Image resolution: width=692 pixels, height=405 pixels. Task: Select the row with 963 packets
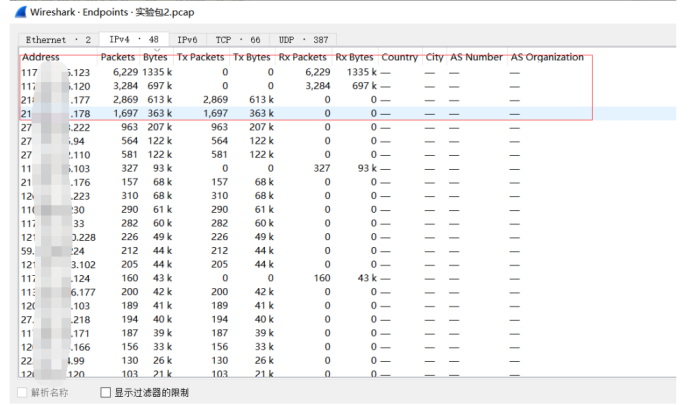click(x=348, y=127)
